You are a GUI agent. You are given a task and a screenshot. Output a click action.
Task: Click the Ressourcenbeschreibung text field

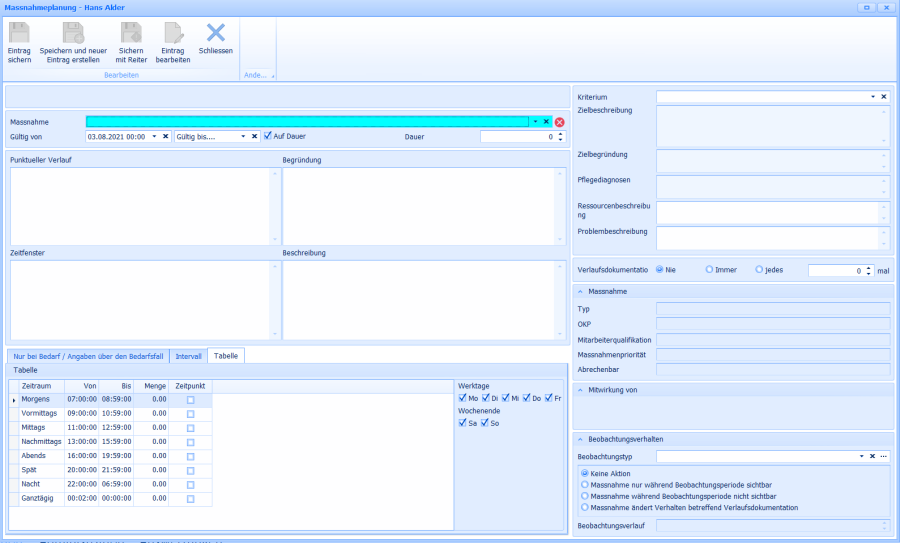click(x=773, y=212)
